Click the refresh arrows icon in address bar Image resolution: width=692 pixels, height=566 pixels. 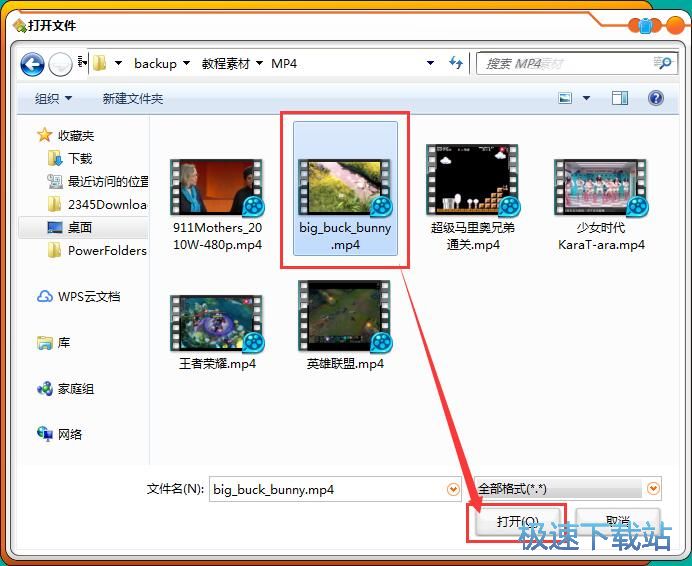click(x=456, y=63)
